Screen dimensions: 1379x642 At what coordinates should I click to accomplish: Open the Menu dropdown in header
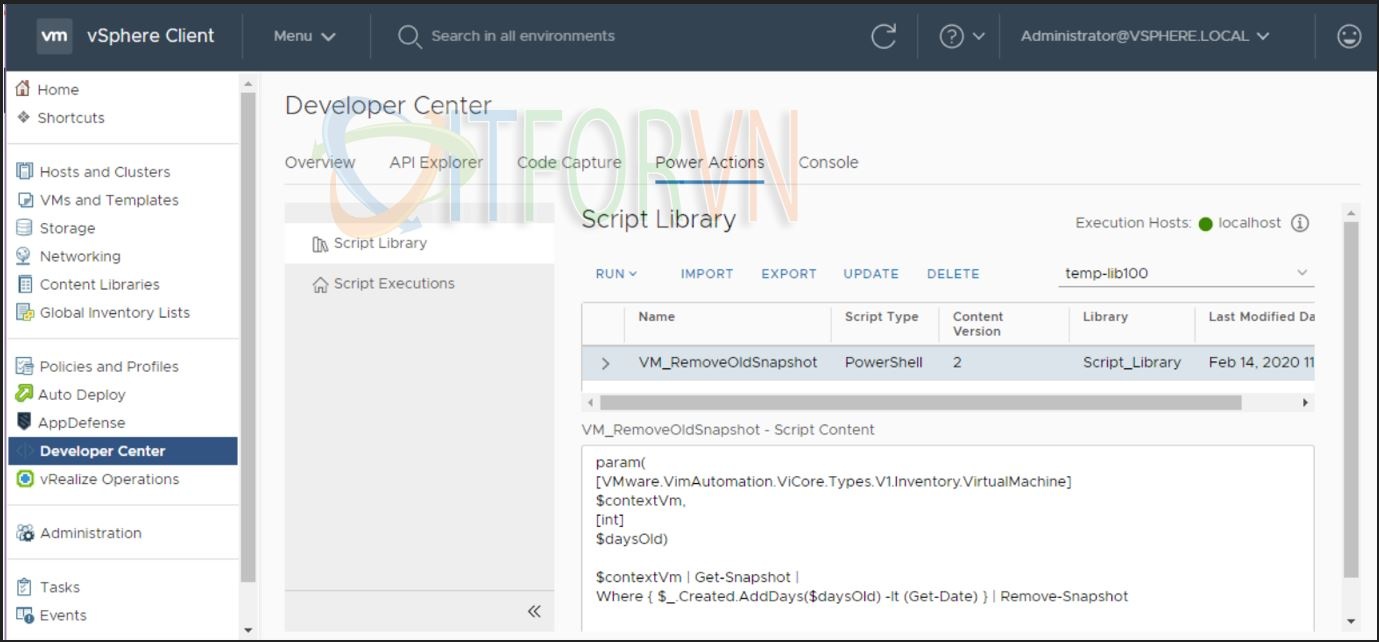point(304,36)
